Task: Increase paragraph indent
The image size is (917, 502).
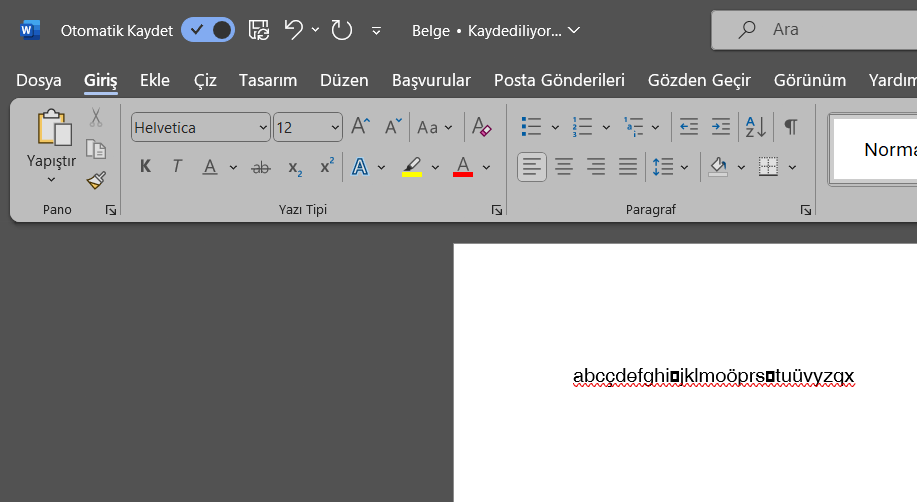Action: click(720, 126)
